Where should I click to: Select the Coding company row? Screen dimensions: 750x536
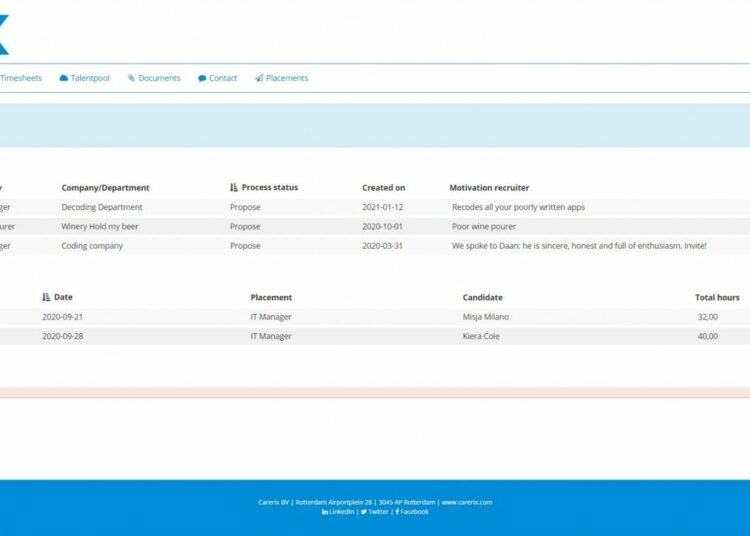tap(92, 245)
